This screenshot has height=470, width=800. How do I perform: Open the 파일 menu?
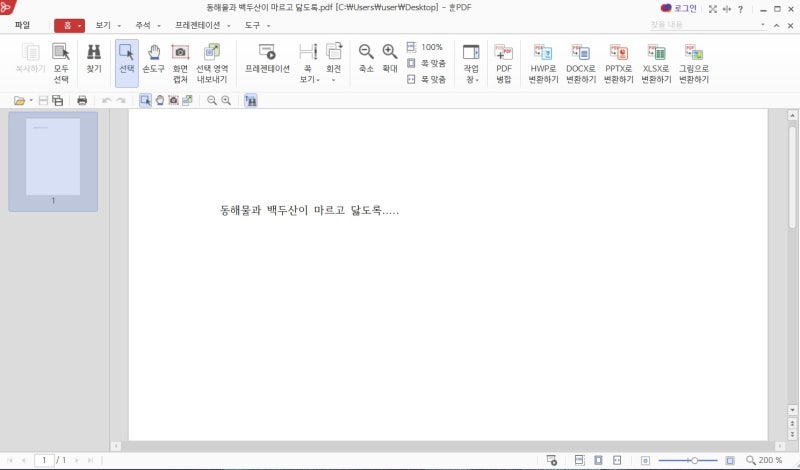click(22, 25)
